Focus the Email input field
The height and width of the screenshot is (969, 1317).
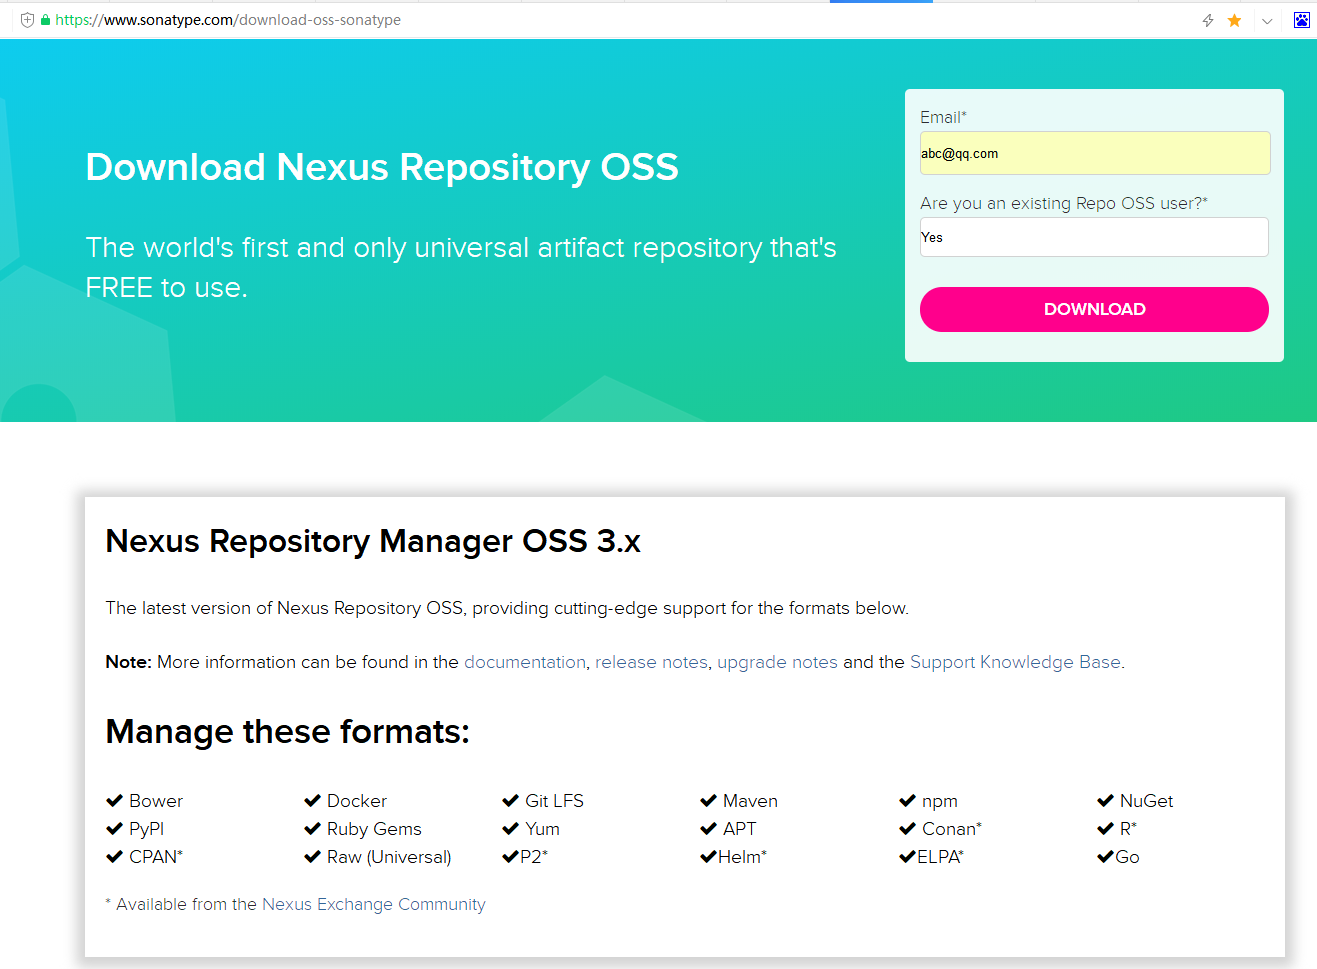click(1095, 153)
